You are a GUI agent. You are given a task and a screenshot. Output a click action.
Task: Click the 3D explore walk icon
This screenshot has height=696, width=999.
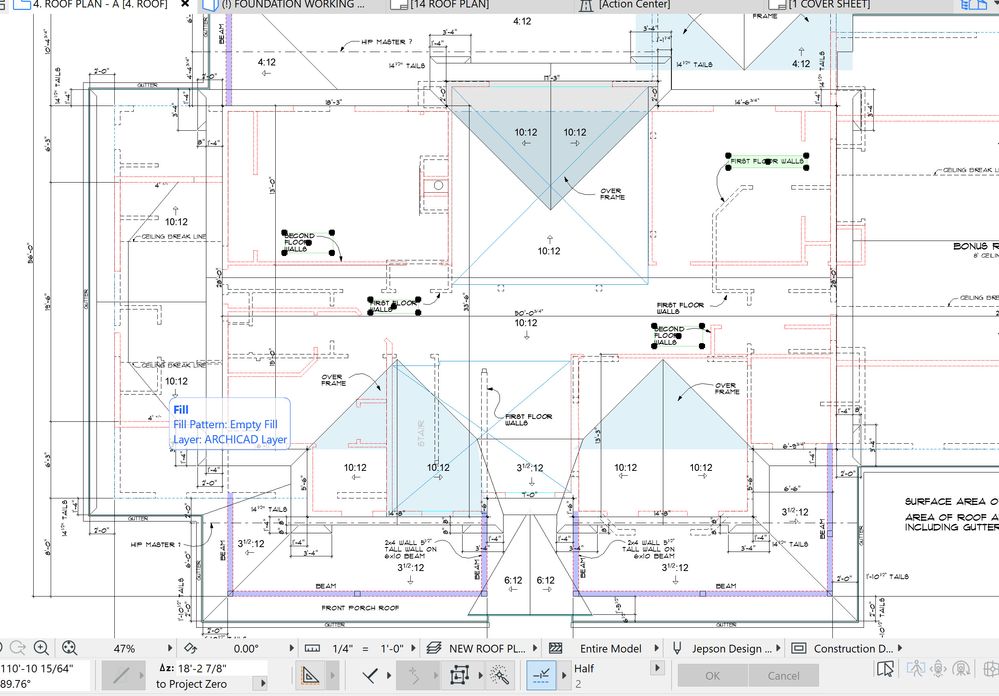coord(916,669)
